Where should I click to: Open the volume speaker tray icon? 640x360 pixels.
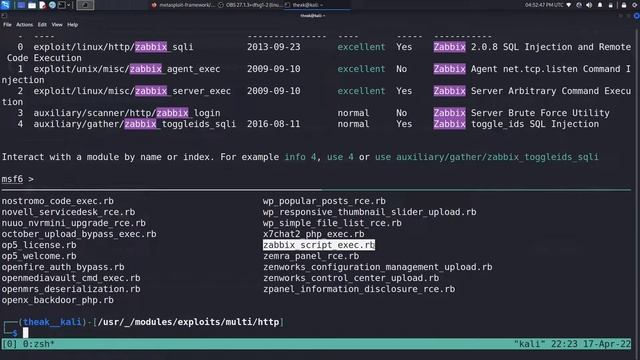pos(589,5)
